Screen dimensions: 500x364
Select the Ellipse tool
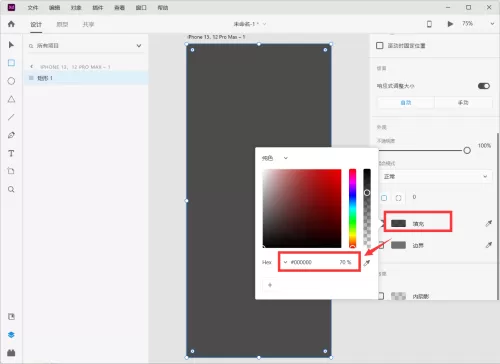pyautogui.click(x=11, y=81)
